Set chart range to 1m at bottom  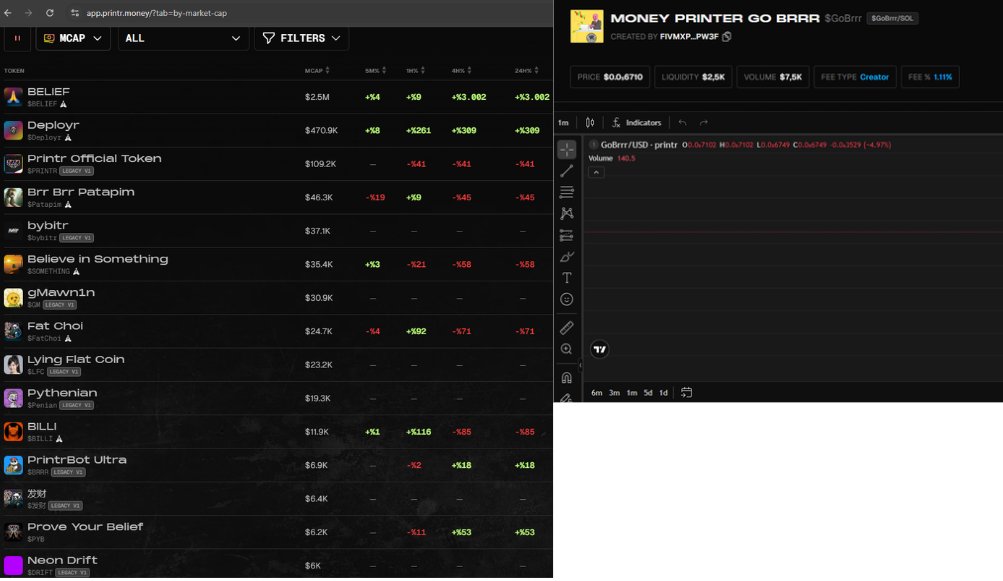pyautogui.click(x=631, y=393)
